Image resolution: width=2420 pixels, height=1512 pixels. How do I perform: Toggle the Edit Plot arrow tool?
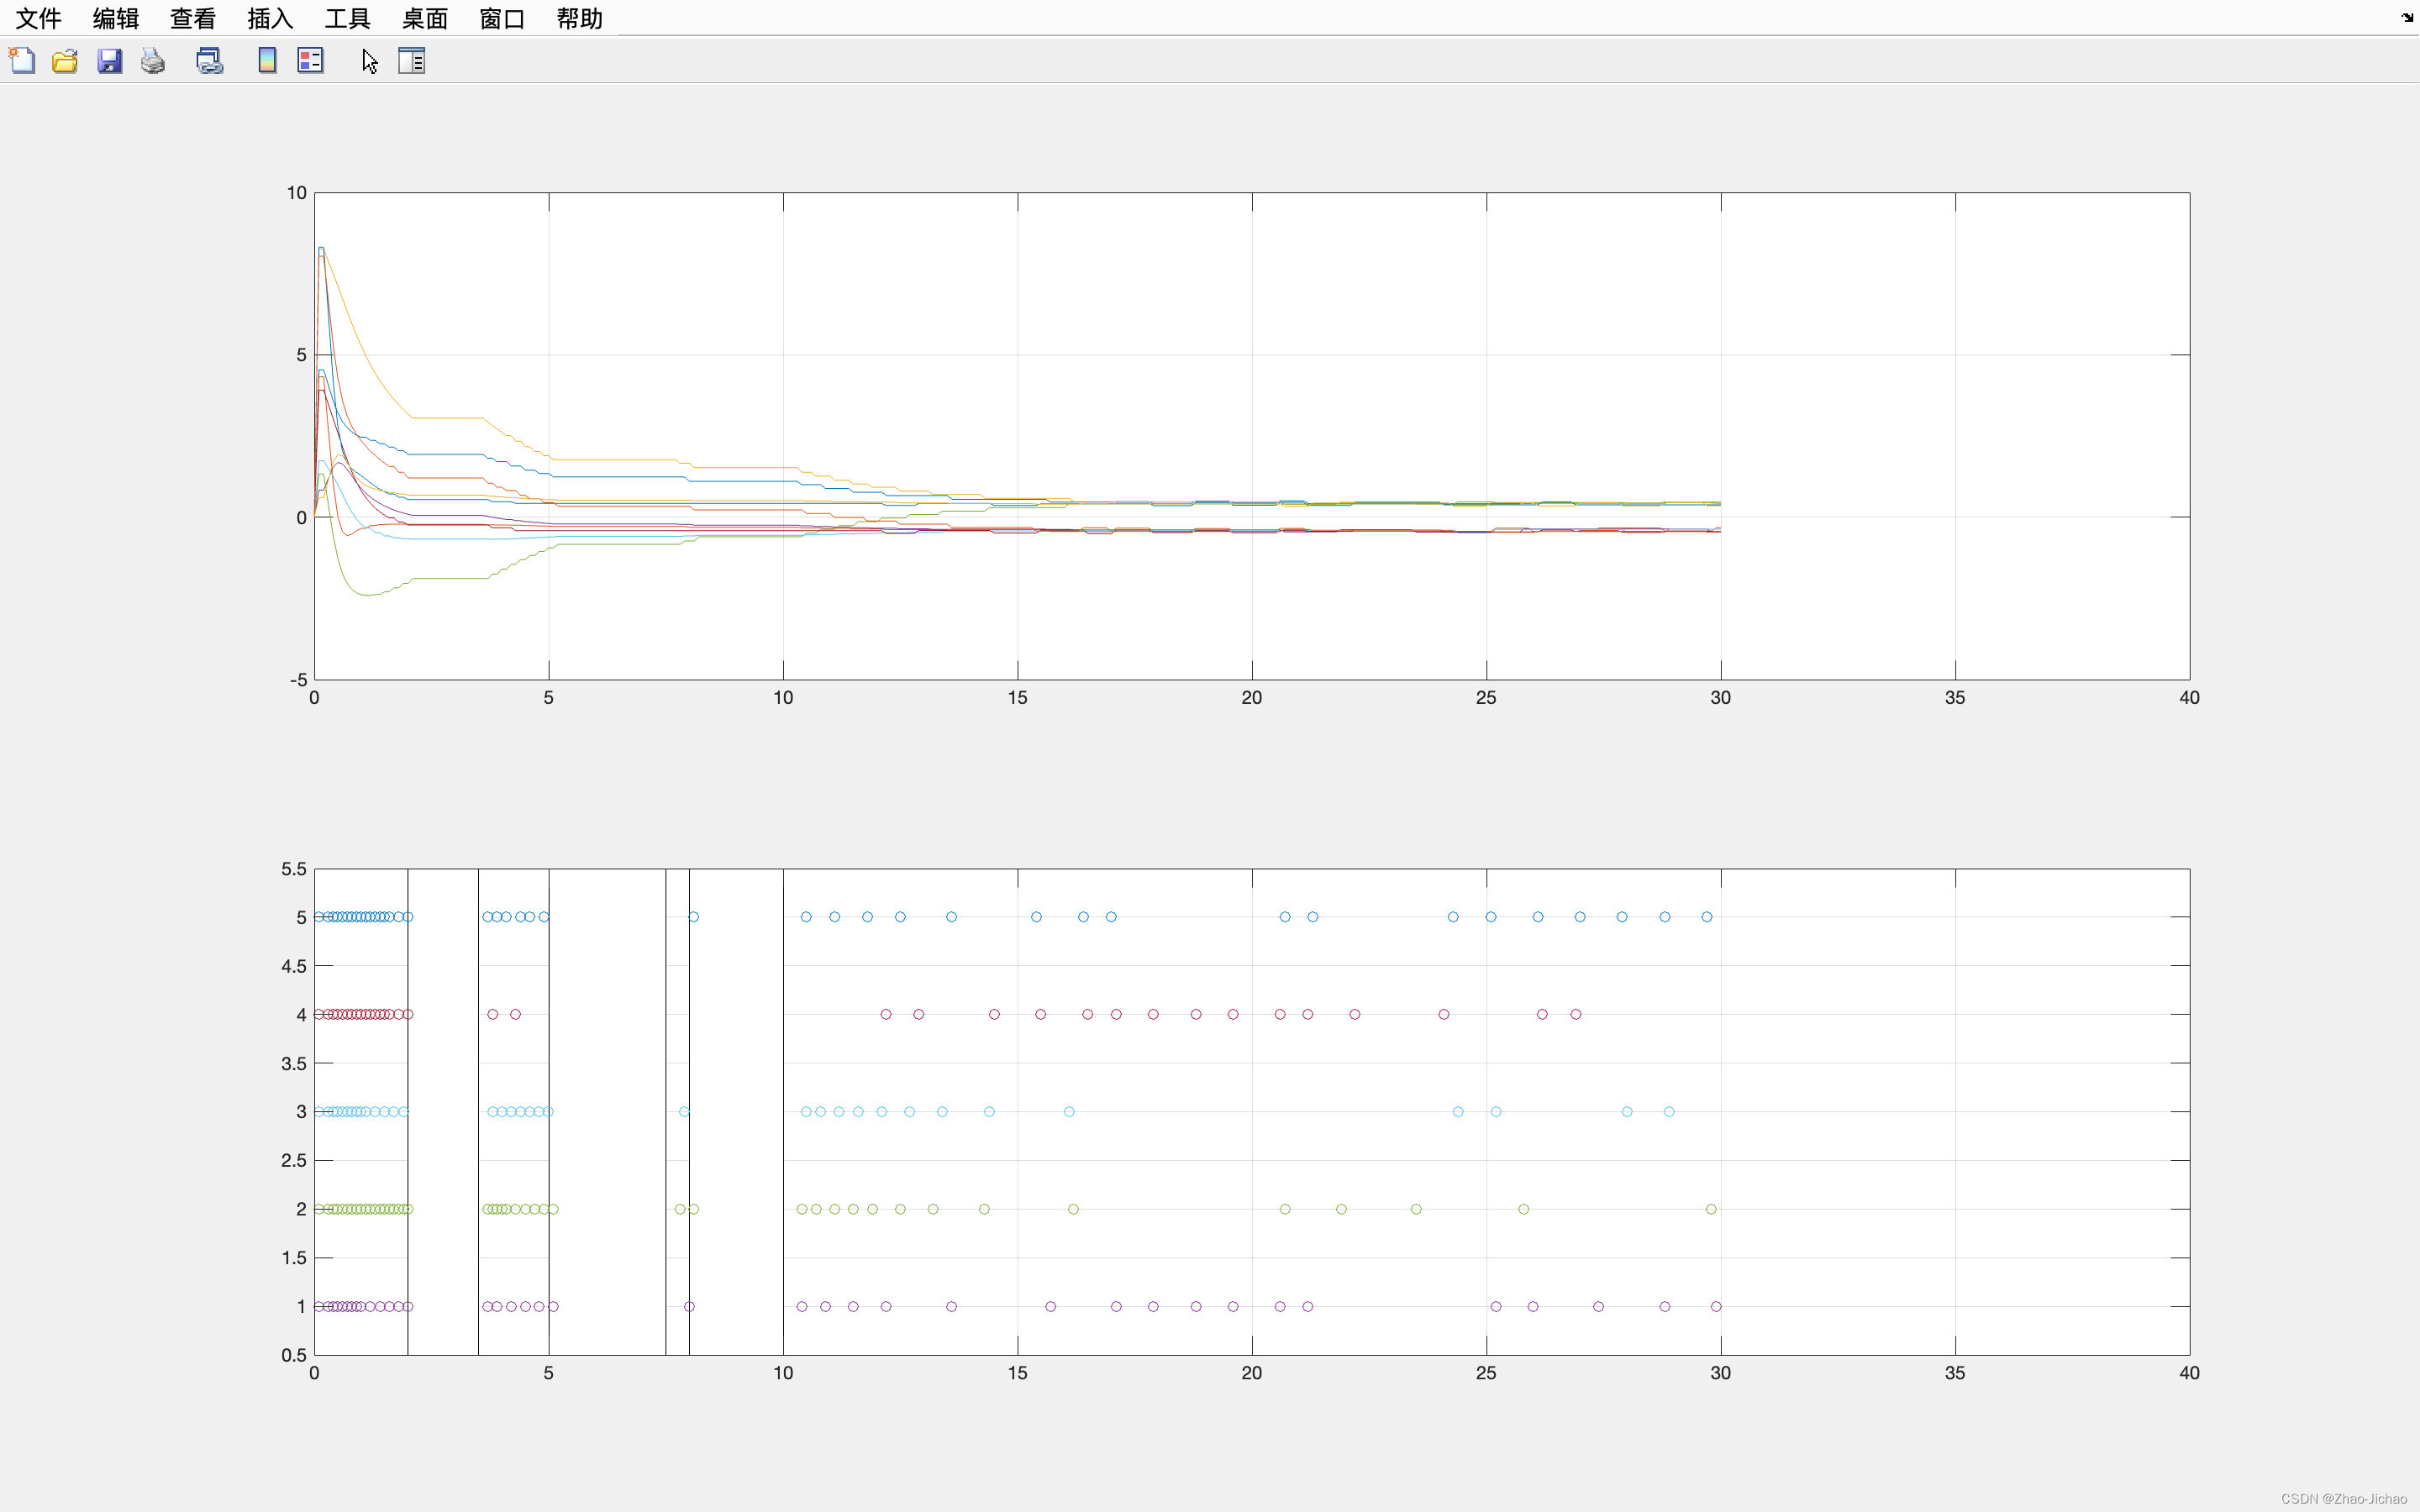tap(369, 61)
